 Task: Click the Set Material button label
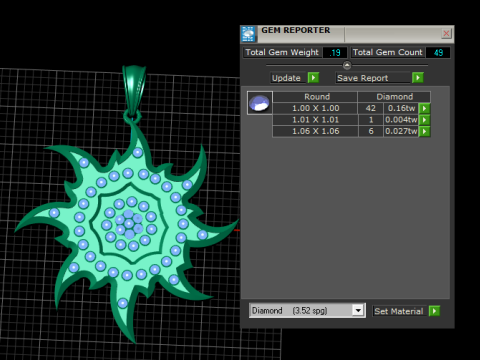pos(399,311)
